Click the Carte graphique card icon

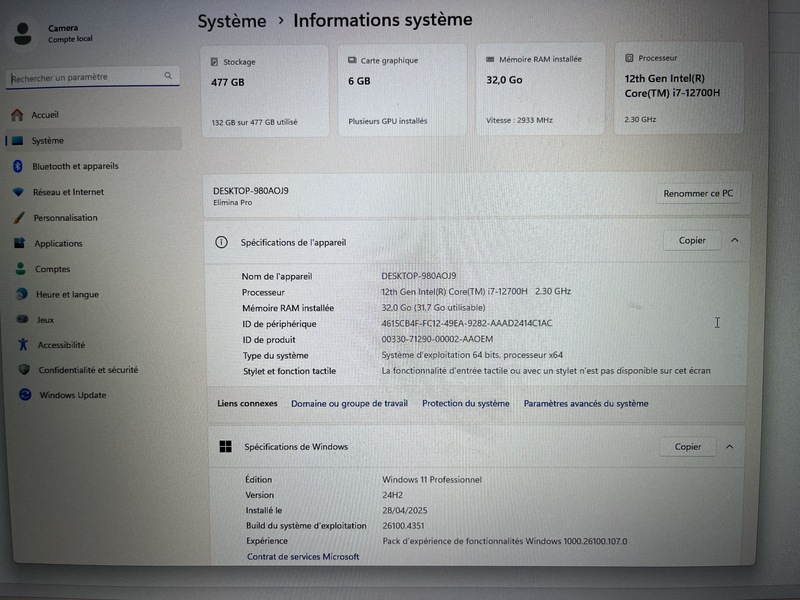[x=352, y=60]
